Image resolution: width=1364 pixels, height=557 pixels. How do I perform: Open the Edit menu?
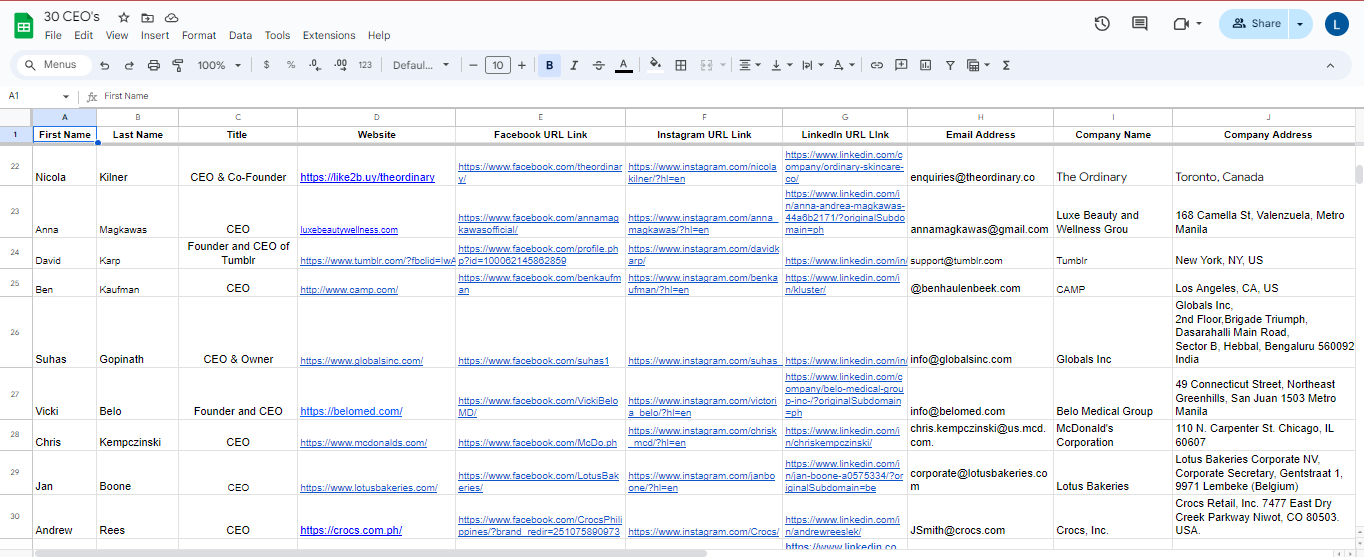point(83,35)
